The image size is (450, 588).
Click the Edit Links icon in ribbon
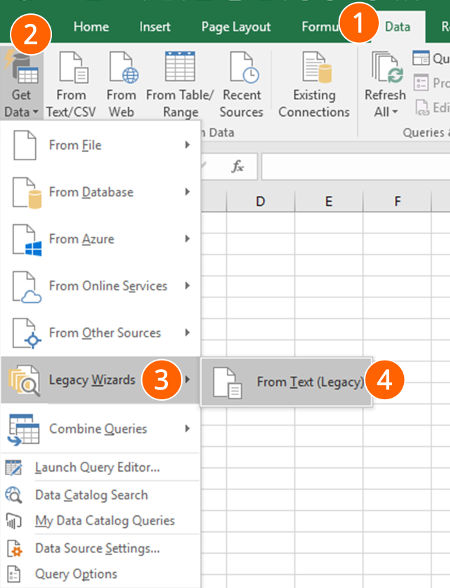[422, 108]
